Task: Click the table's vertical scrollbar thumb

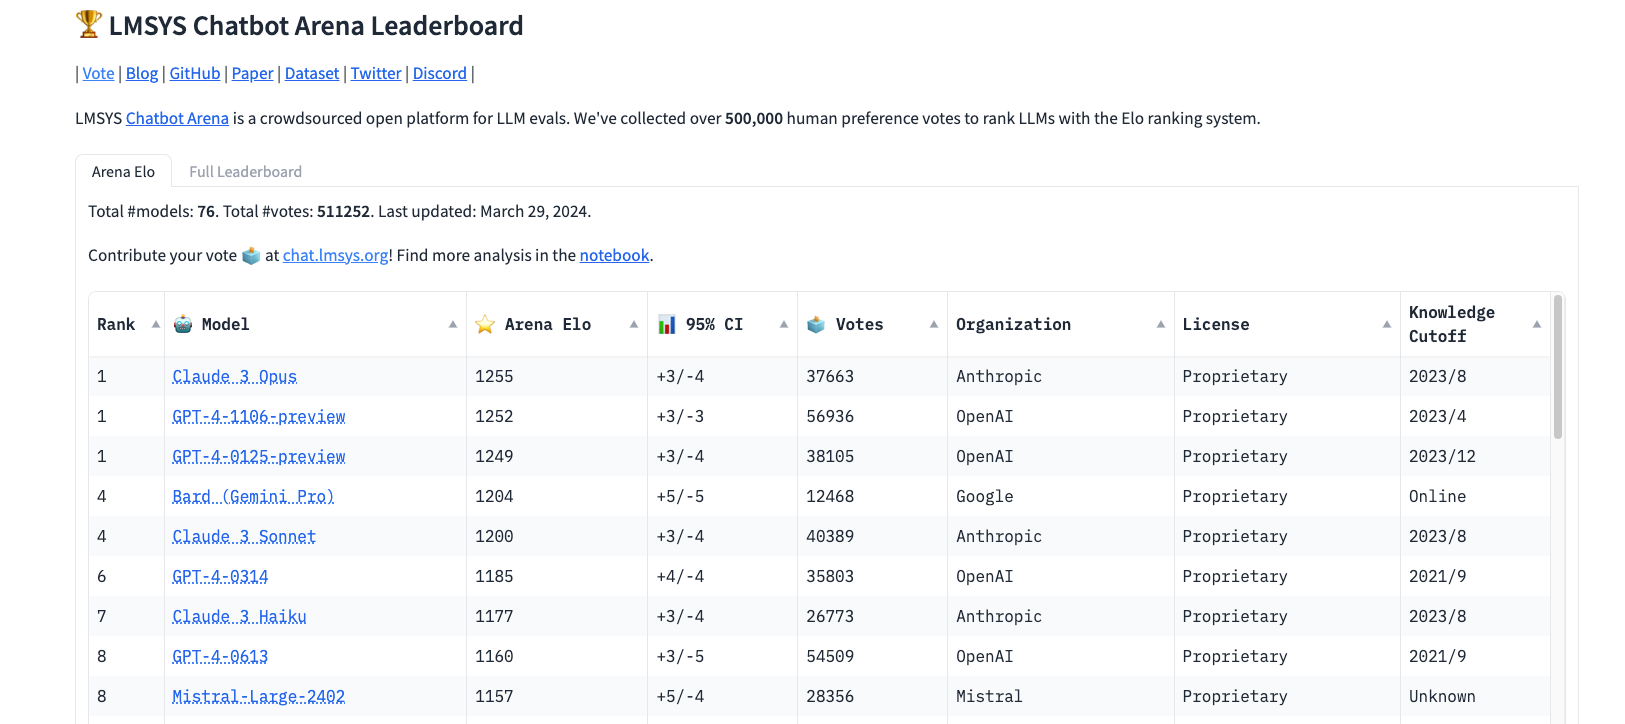Action: [x=1557, y=367]
